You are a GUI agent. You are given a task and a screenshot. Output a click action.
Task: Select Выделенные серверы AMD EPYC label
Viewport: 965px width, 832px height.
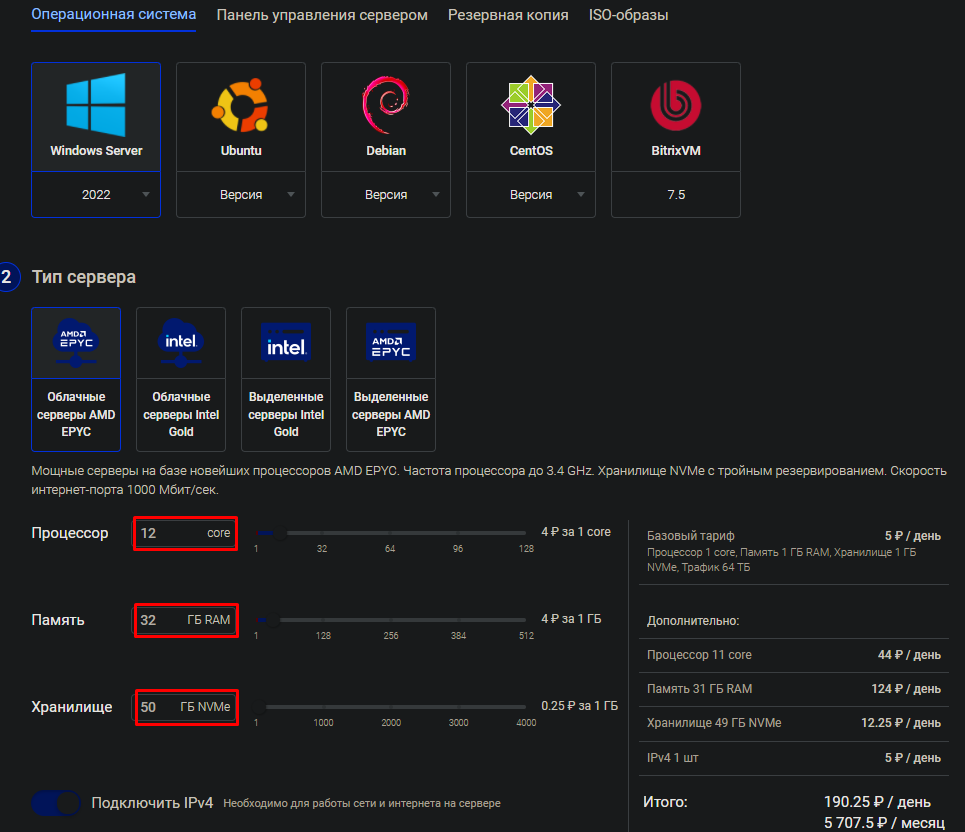(391, 414)
